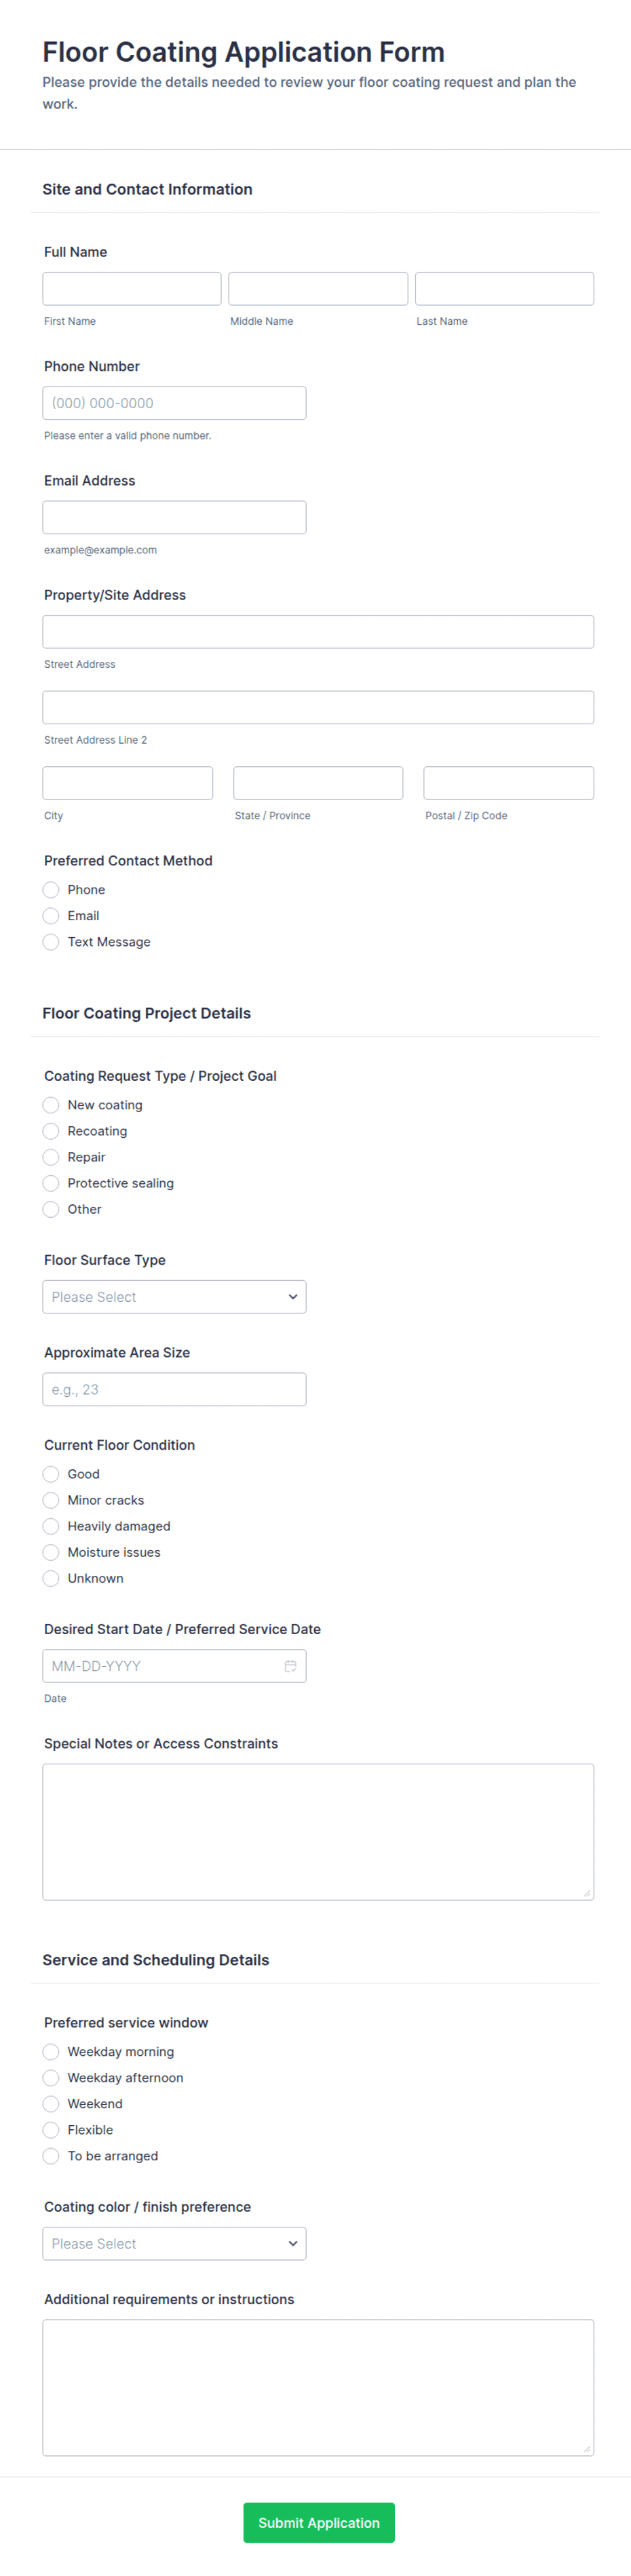Click the Email Address input
Viewport: 631px width, 2576px height.
[174, 517]
